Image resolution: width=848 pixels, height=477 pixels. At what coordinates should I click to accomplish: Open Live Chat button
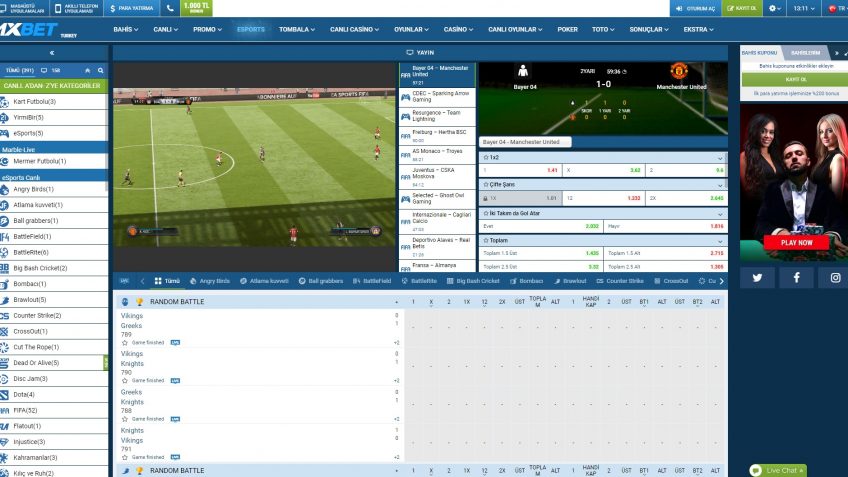778,471
